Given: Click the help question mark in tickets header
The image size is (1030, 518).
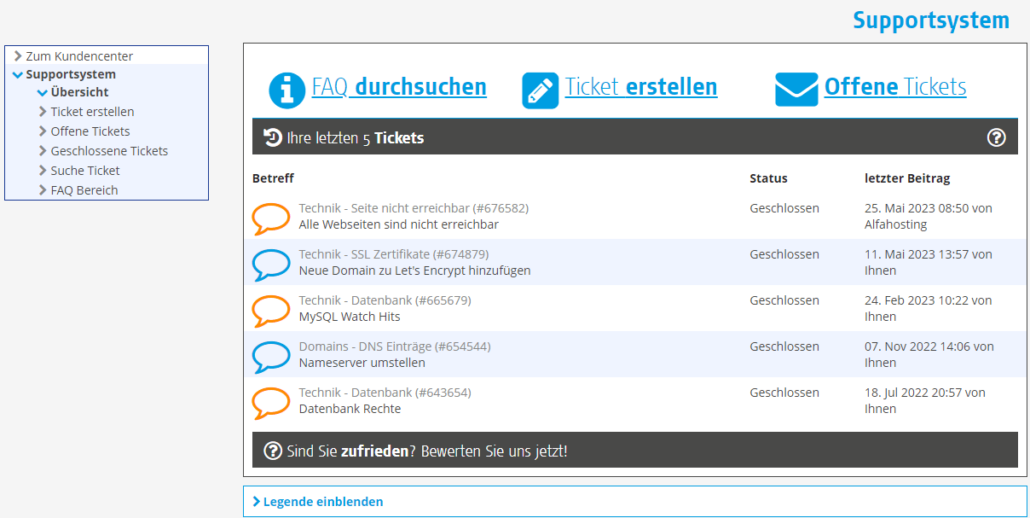Looking at the screenshot, I should click(x=996, y=137).
